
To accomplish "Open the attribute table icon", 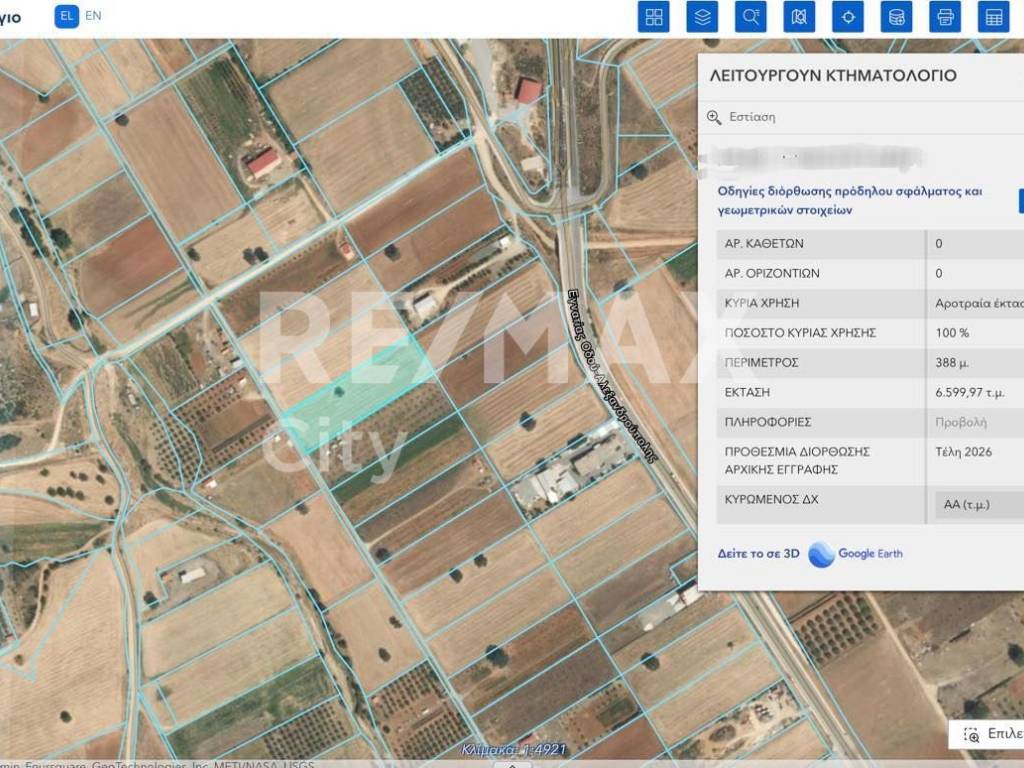I will pos(993,17).
